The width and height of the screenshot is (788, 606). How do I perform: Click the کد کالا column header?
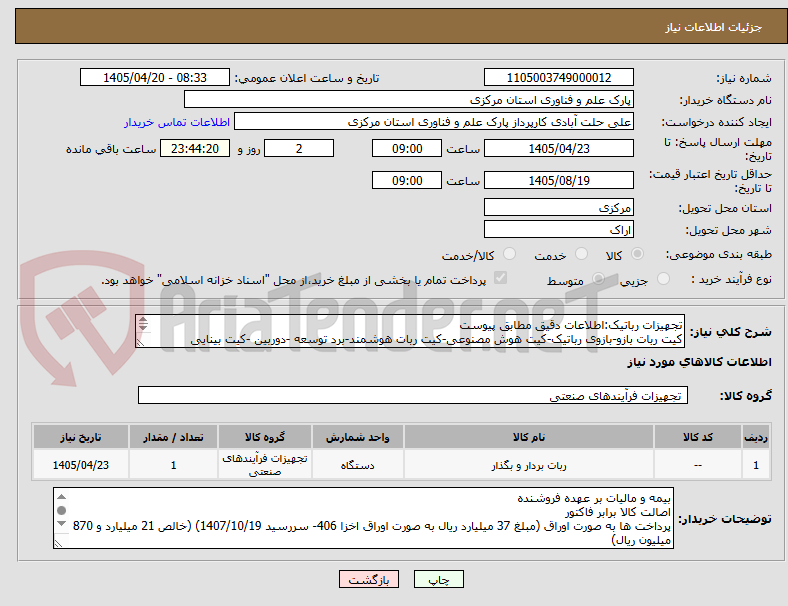698,437
